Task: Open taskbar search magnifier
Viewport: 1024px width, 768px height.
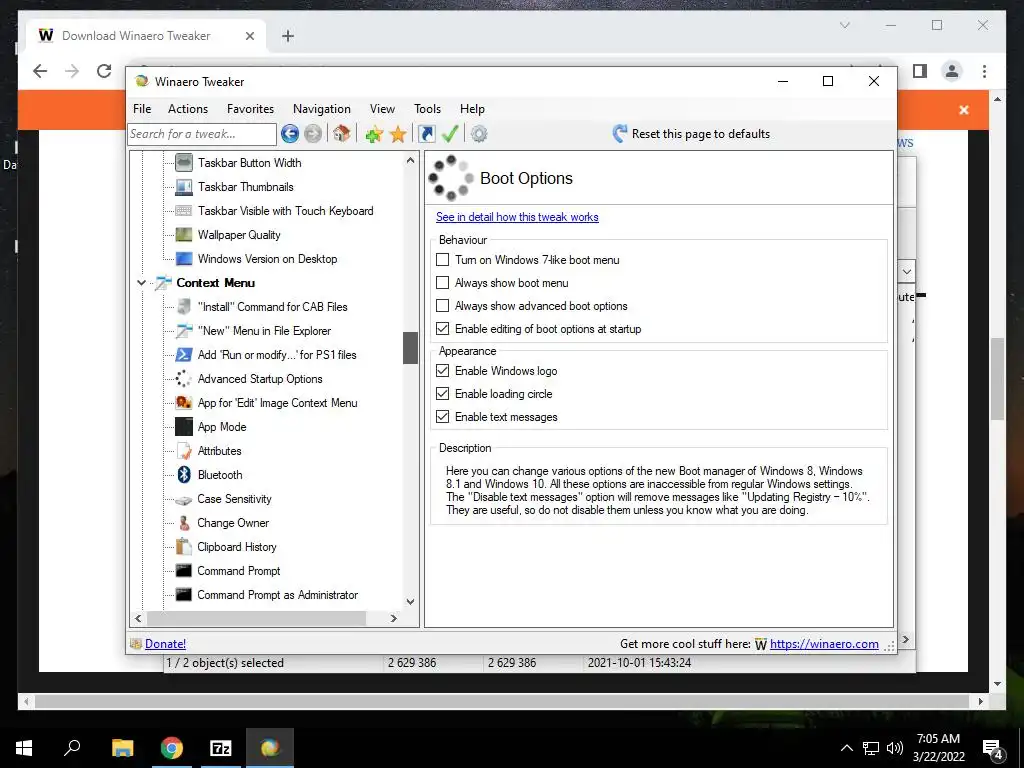Action: coord(72,747)
